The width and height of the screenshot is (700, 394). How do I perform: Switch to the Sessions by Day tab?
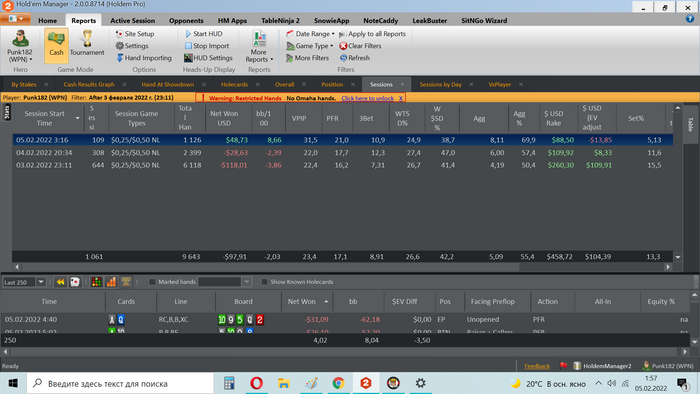[441, 84]
